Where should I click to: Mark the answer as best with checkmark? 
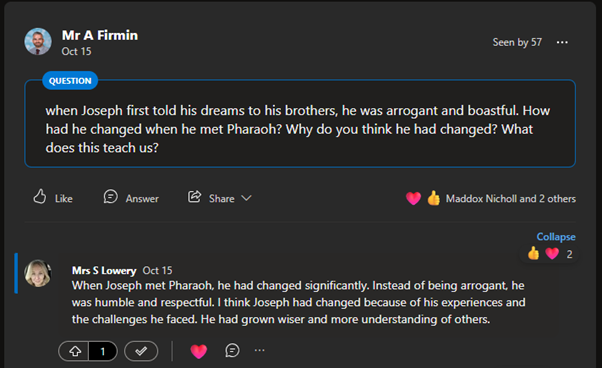pos(141,351)
